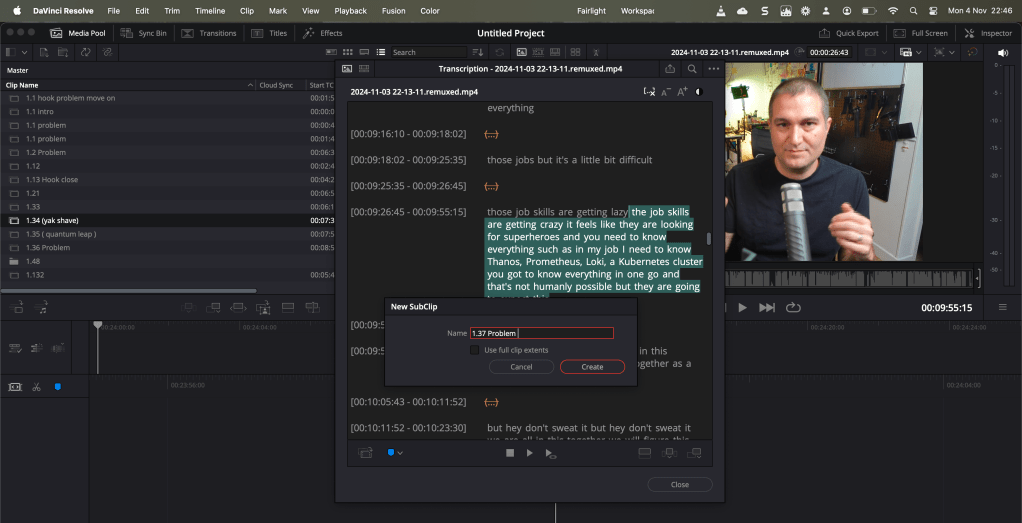
Task: Enable Use full clip extents checkbox
Action: [474, 350]
